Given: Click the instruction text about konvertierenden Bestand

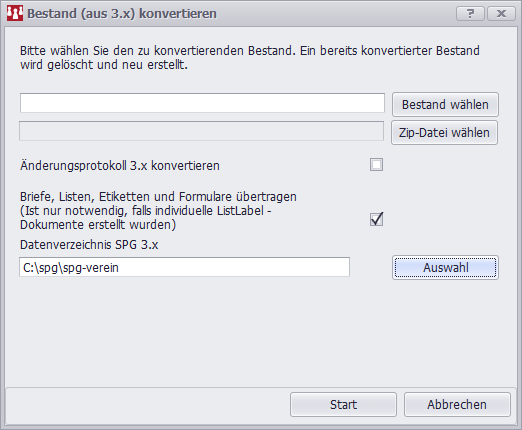Looking at the screenshot, I should pos(250,57).
